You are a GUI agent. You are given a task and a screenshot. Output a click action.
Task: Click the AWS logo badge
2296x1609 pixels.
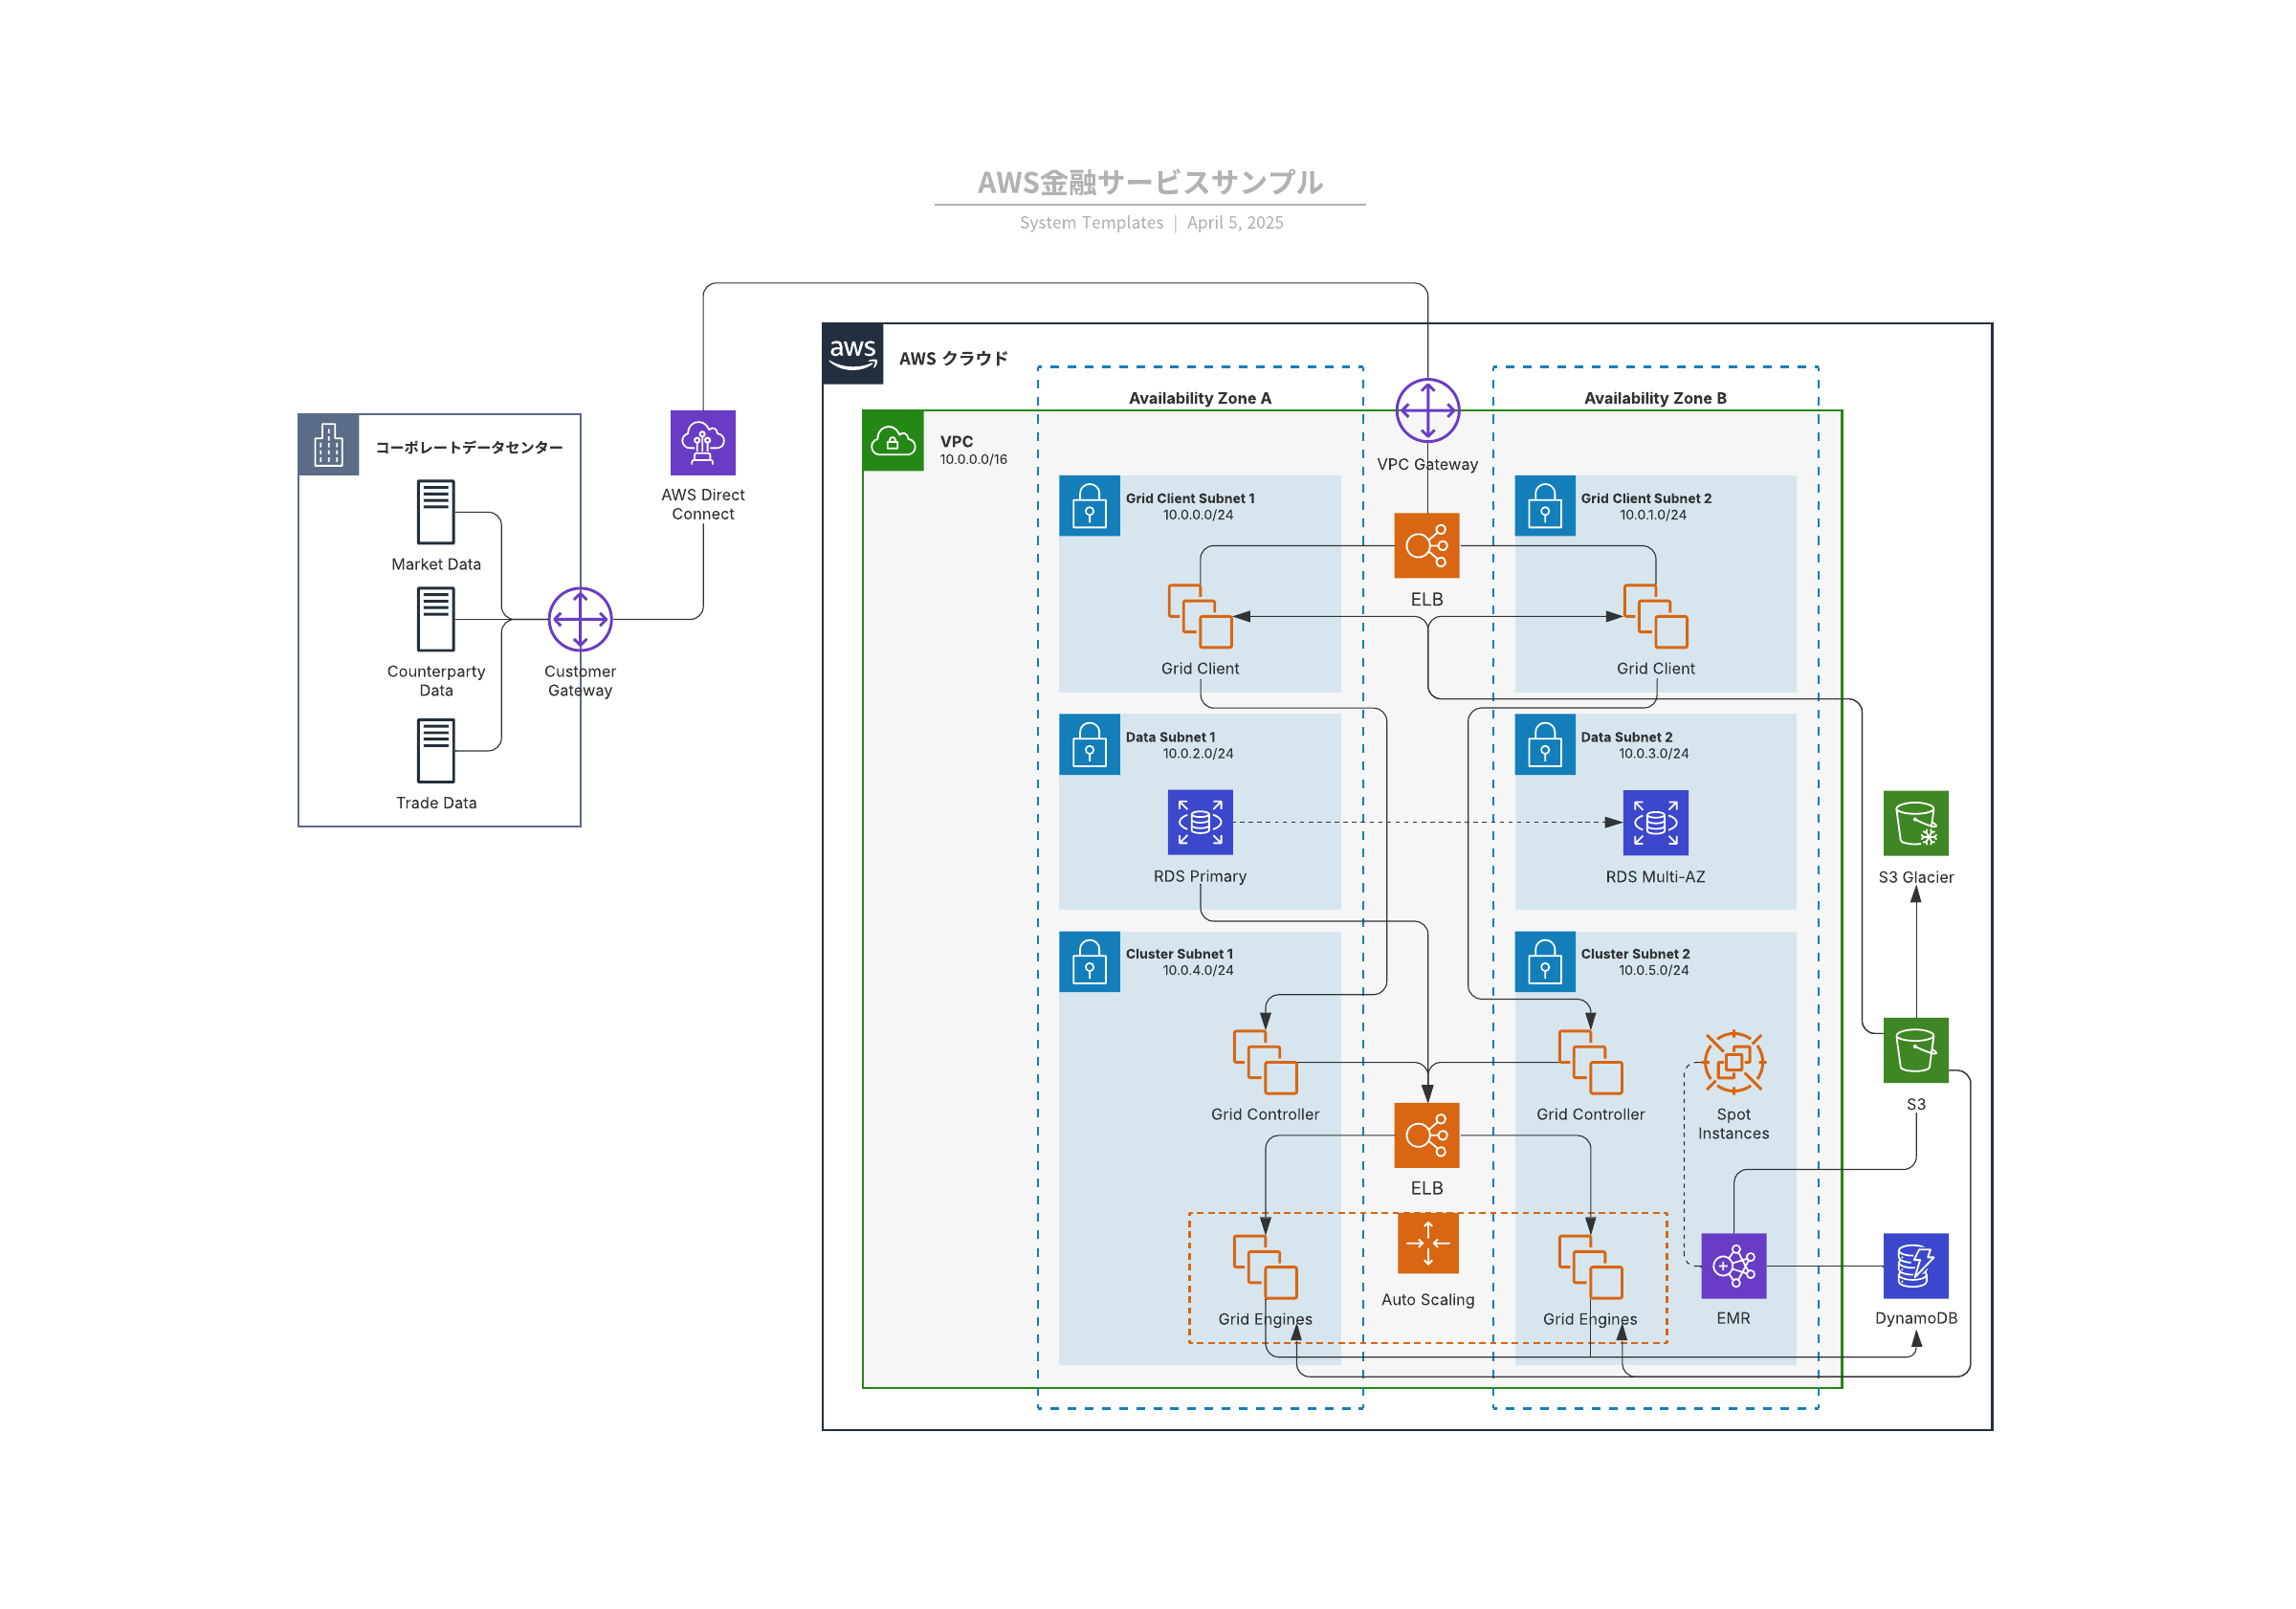pyautogui.click(x=852, y=353)
